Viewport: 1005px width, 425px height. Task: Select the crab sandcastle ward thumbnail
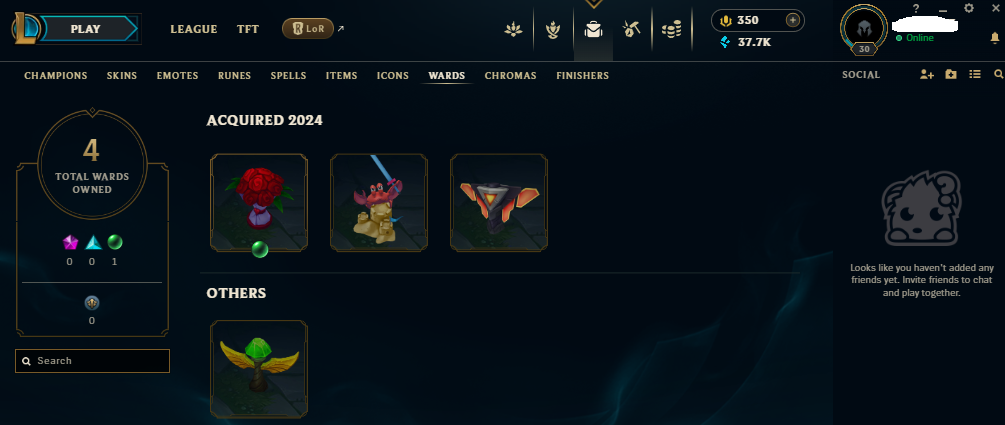(379, 203)
